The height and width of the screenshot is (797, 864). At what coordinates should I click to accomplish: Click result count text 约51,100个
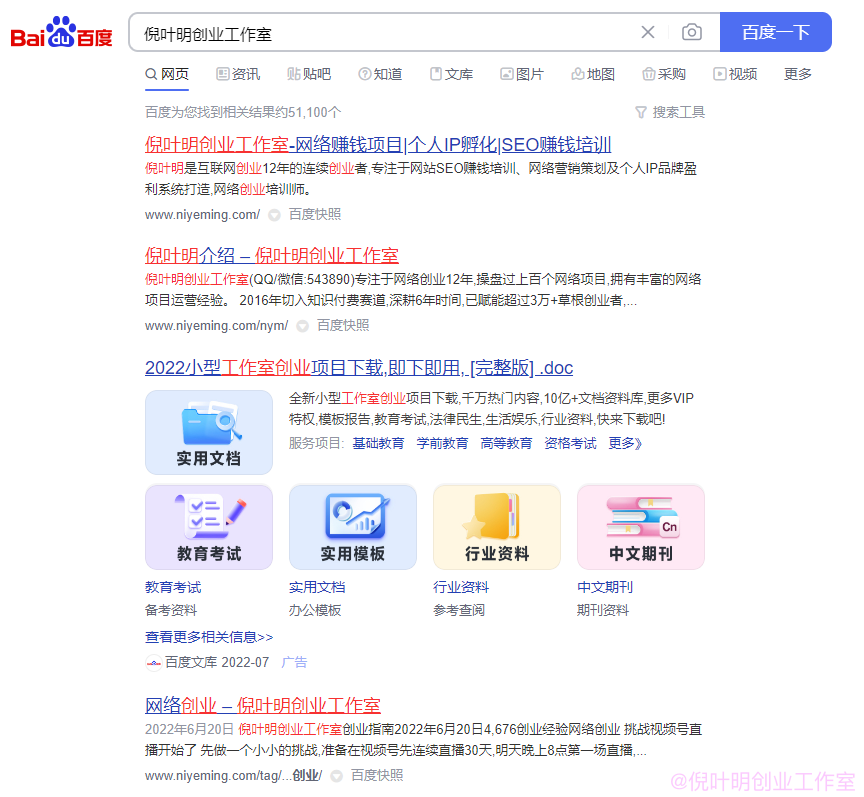[x=308, y=112]
